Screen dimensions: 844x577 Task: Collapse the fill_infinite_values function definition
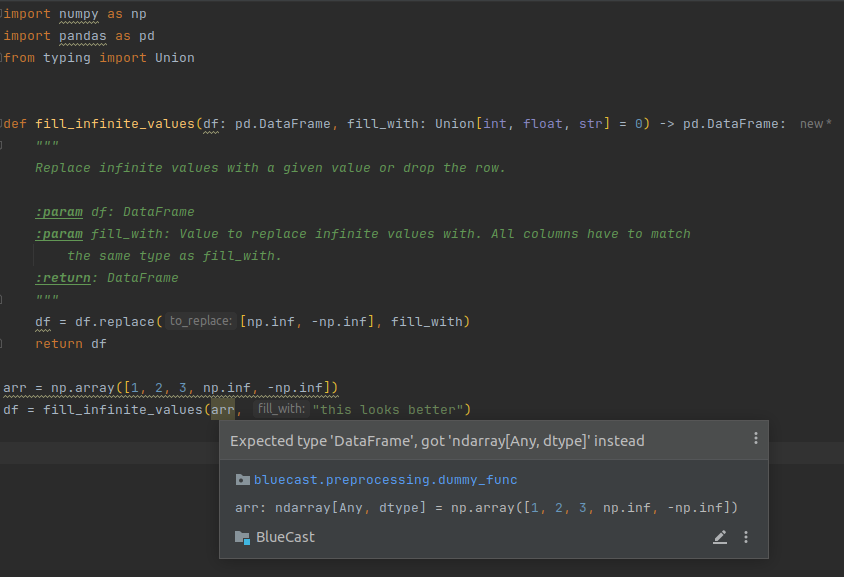pos(3,124)
